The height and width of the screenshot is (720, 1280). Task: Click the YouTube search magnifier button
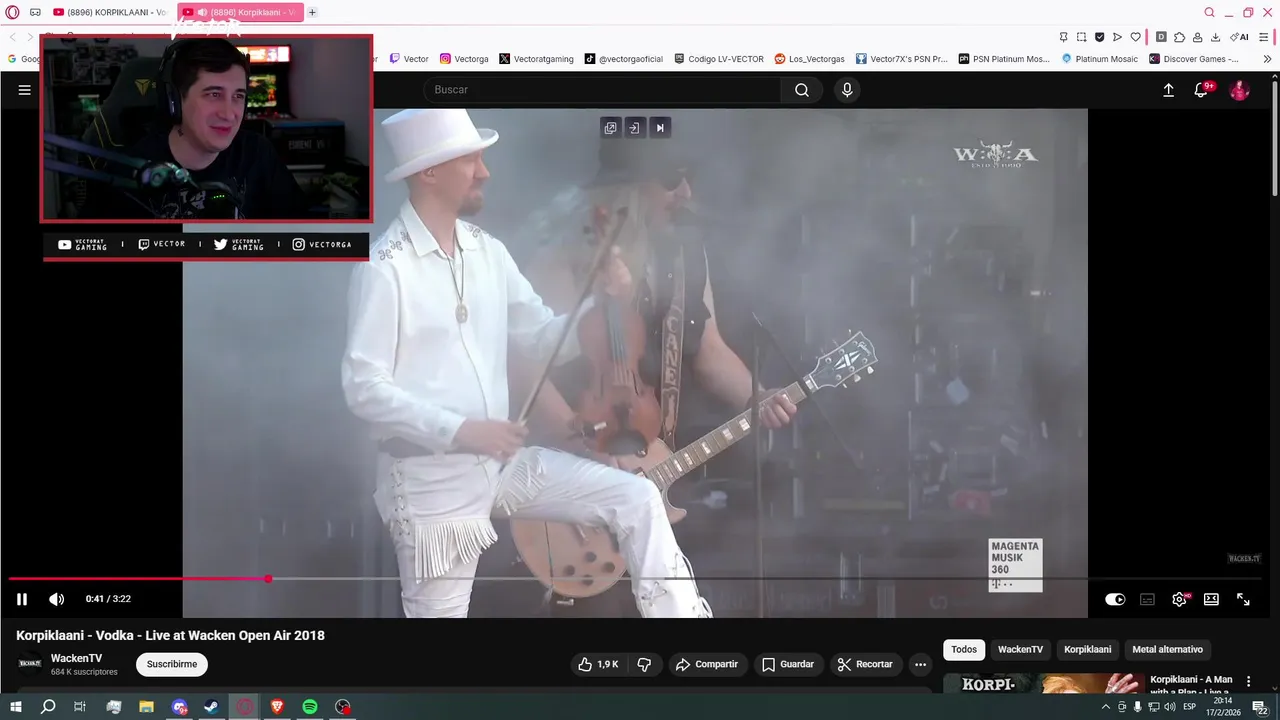[x=802, y=90]
